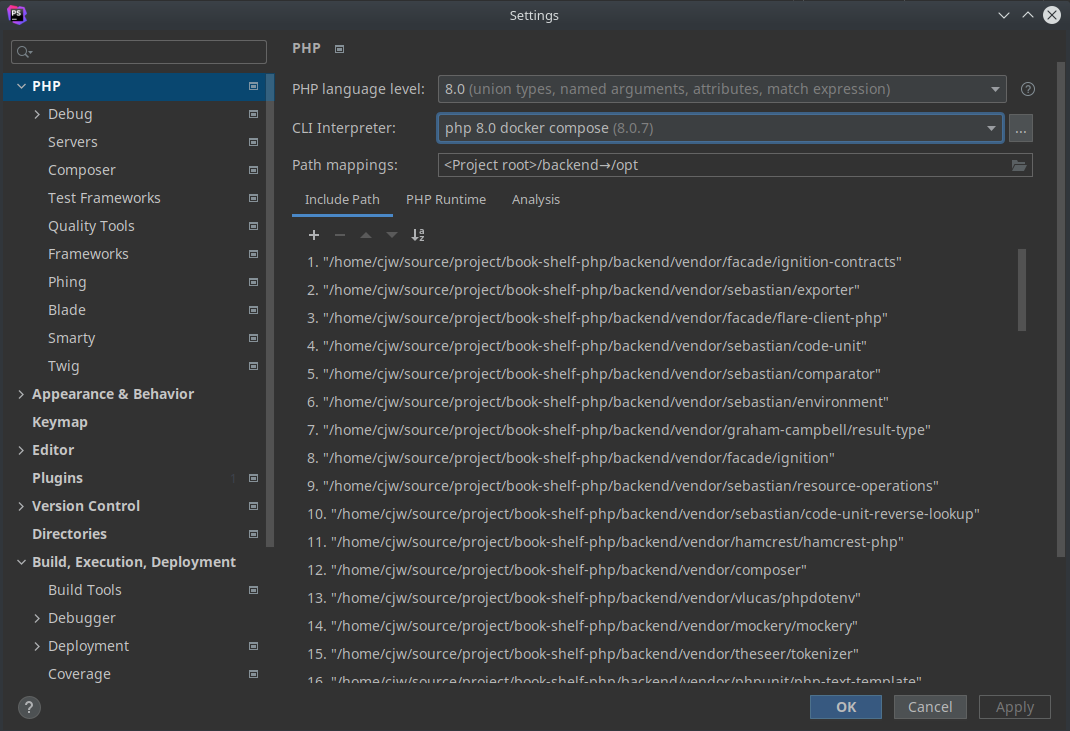Click the project settings icon beside Composer

tap(253, 170)
